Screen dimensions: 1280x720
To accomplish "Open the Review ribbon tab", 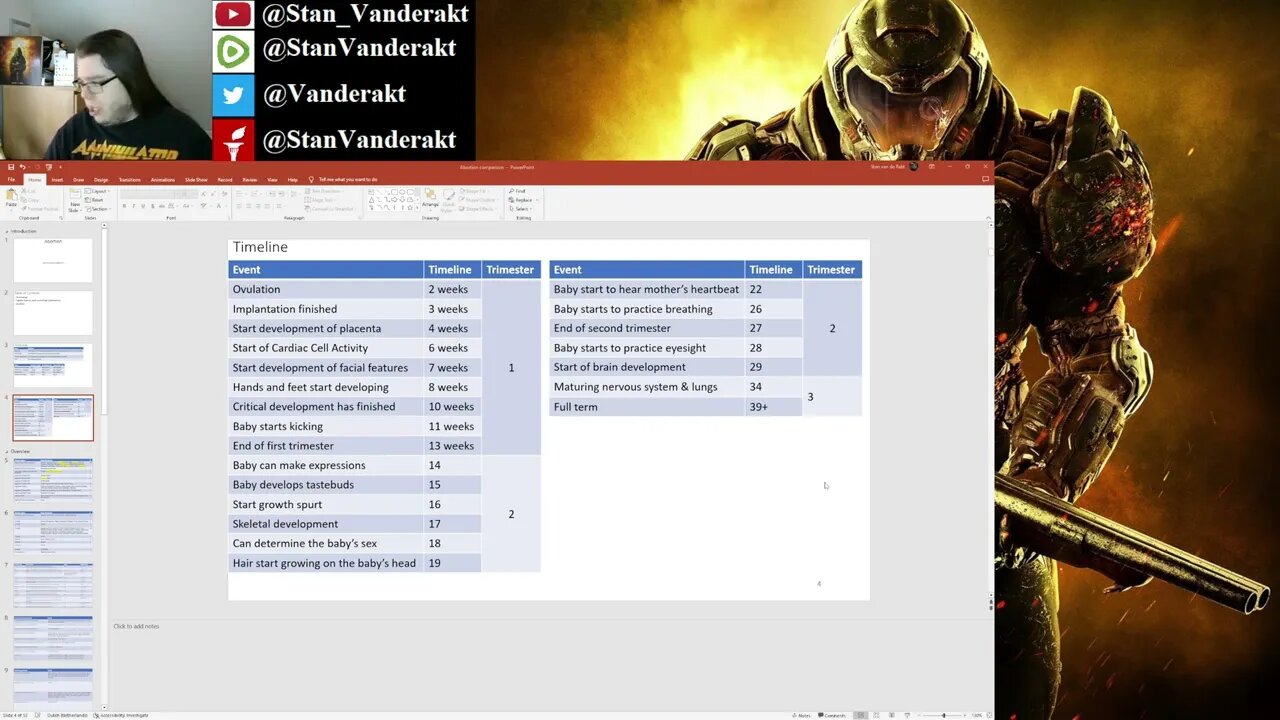I will coord(250,180).
